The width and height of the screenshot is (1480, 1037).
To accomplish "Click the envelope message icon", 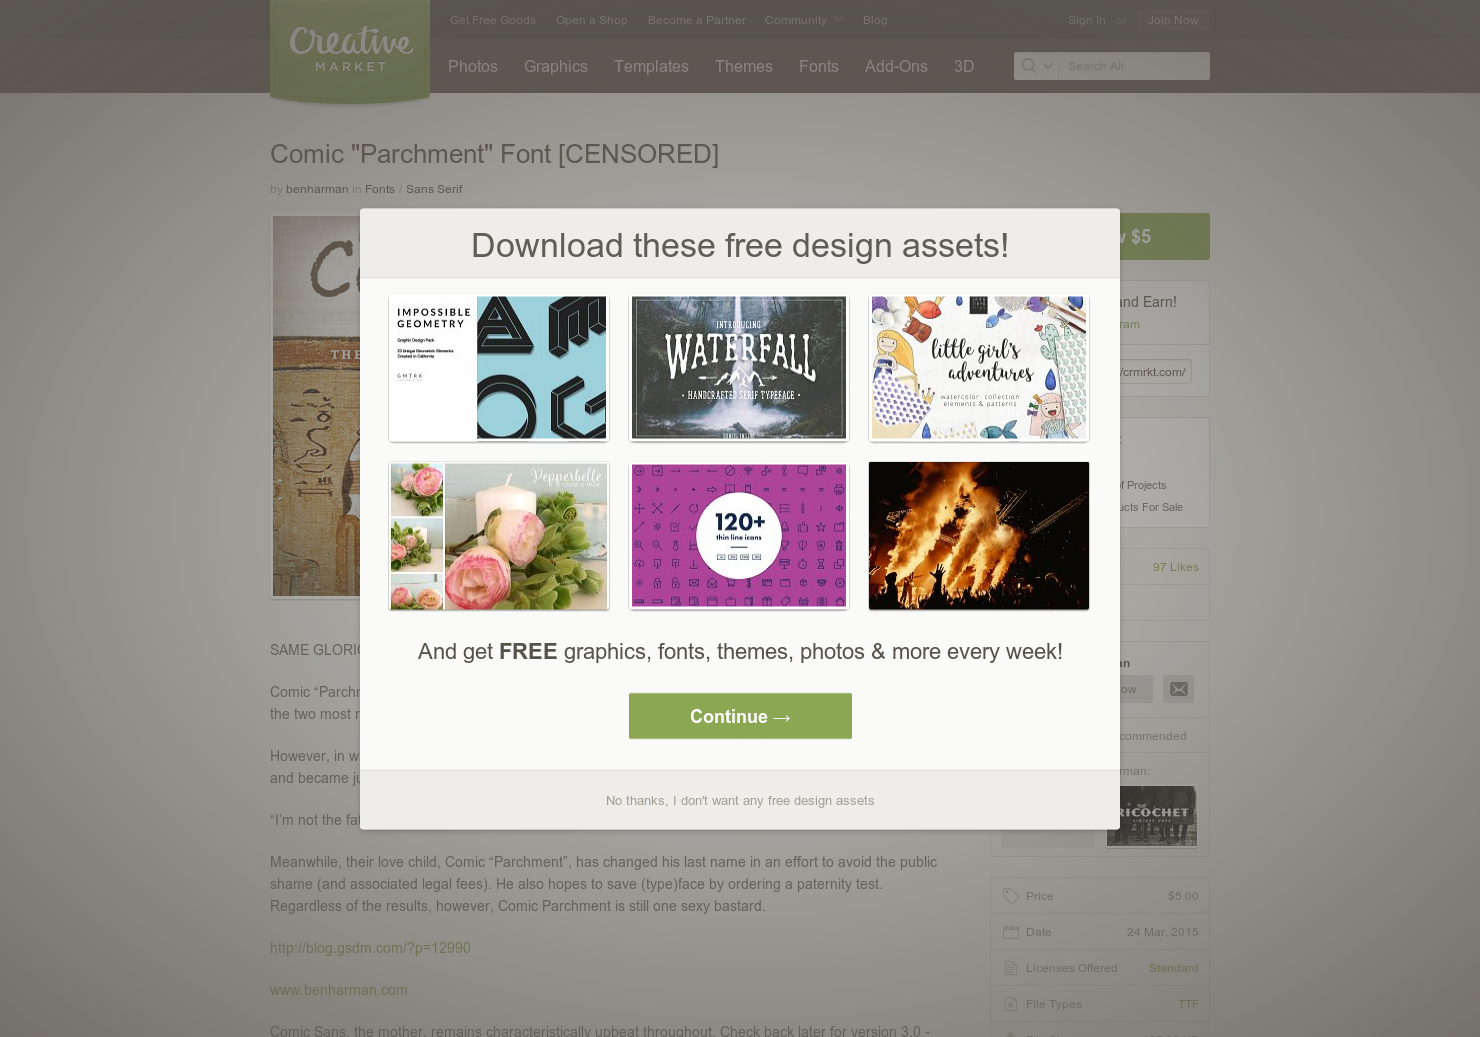I will pos(1178,689).
